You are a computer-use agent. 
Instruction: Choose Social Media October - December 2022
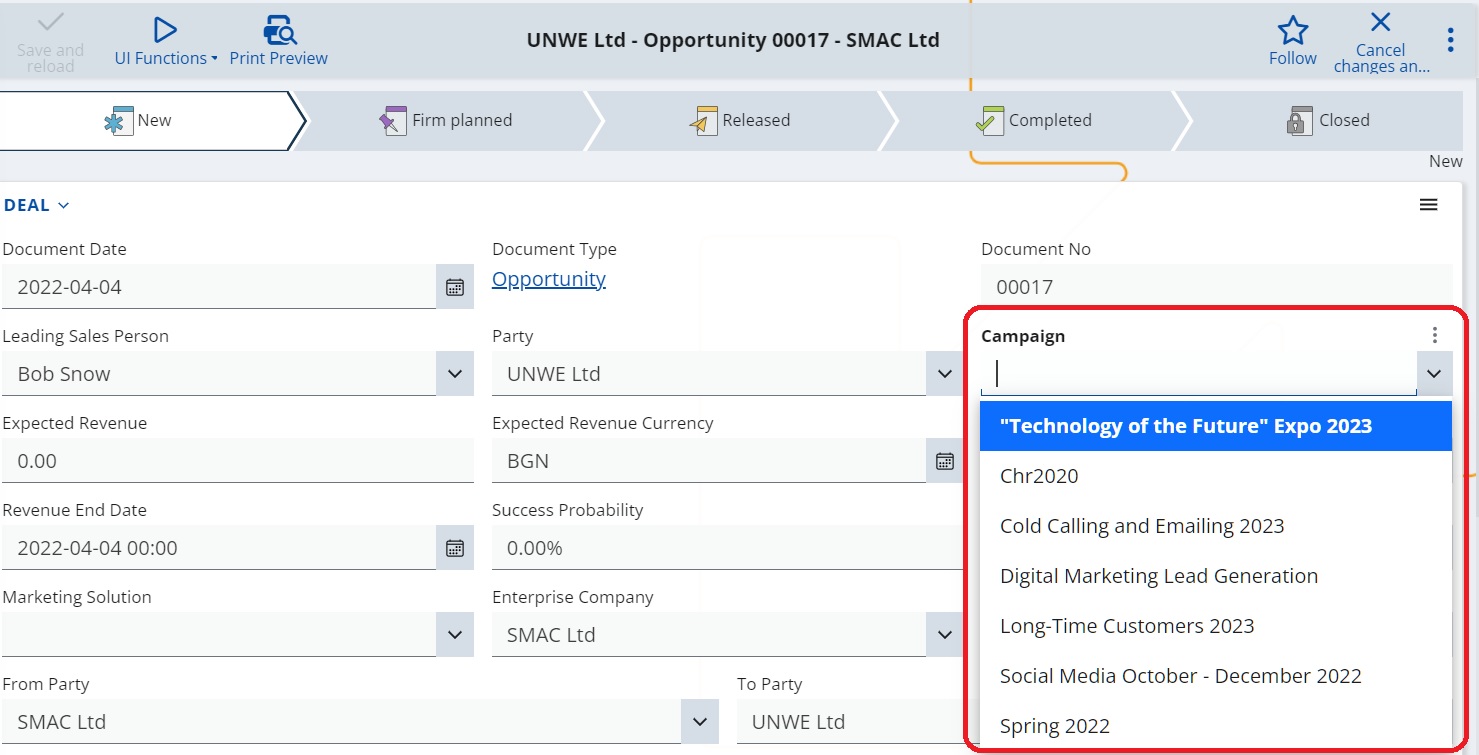click(x=1216, y=676)
